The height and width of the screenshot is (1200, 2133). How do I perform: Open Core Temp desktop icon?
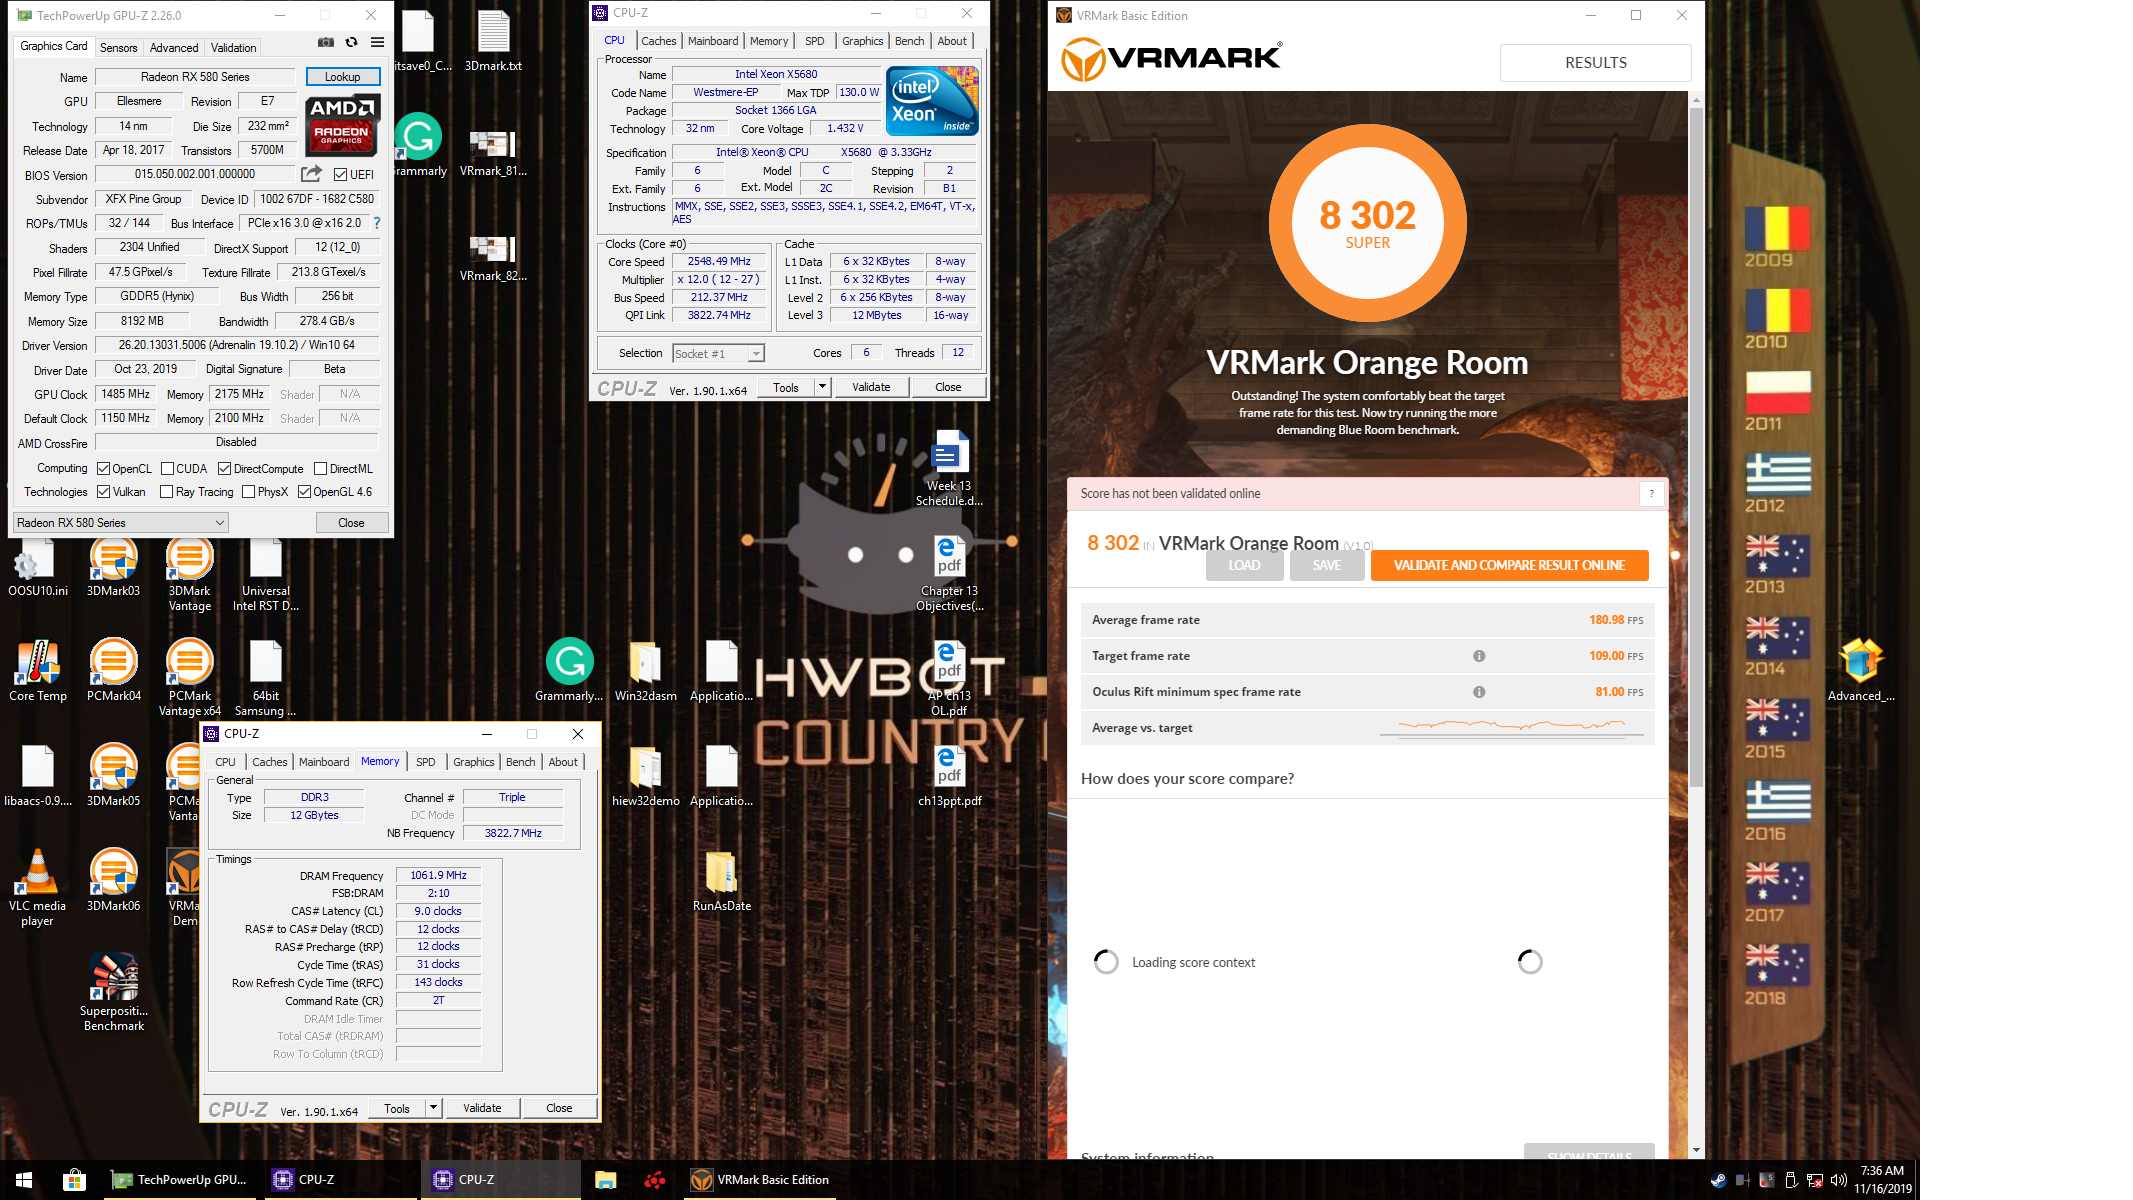(38, 671)
